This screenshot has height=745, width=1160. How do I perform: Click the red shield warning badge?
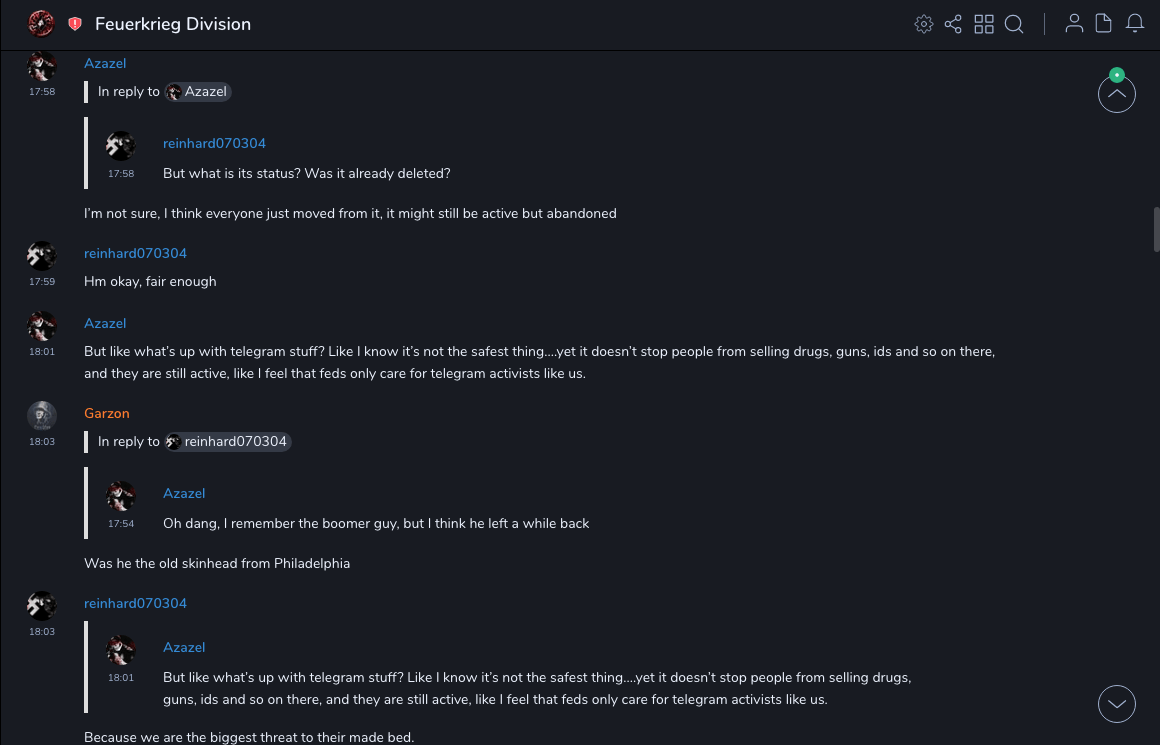tap(75, 24)
